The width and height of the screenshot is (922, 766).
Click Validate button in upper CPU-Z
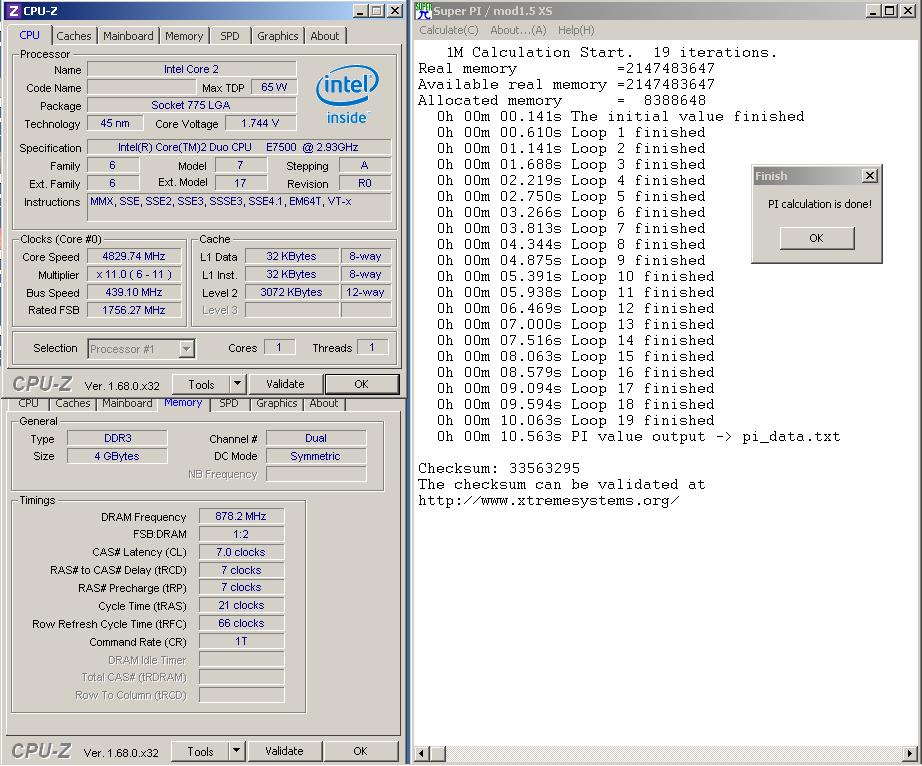click(285, 384)
